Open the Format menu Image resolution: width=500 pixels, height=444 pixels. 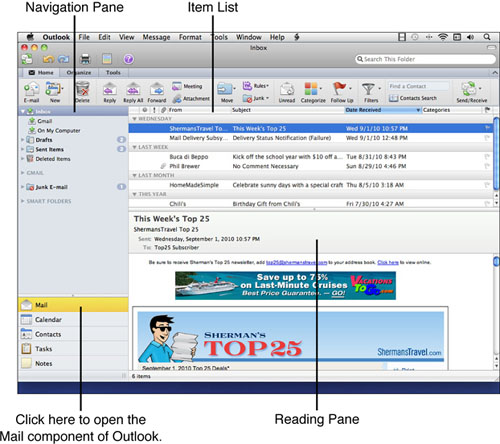click(190, 37)
